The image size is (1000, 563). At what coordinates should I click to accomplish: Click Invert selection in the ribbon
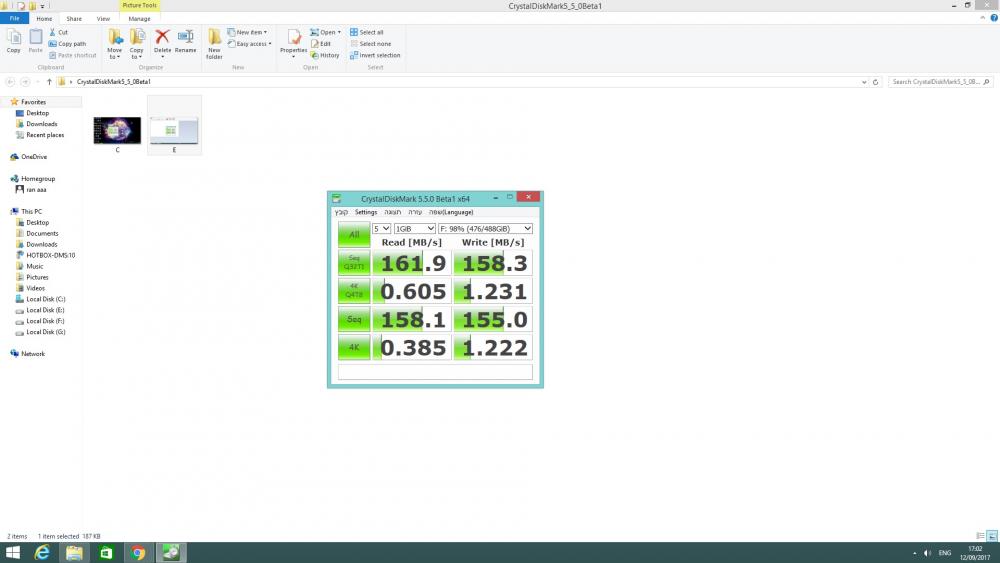pyautogui.click(x=375, y=55)
